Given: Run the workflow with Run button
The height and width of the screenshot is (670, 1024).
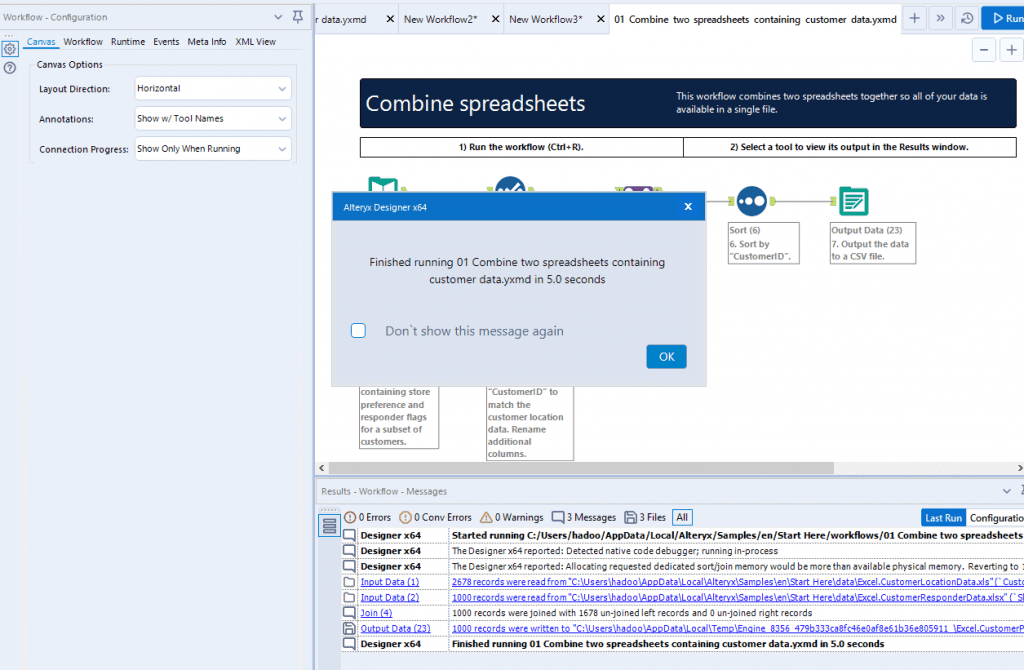Looking at the screenshot, I should (x=1004, y=18).
